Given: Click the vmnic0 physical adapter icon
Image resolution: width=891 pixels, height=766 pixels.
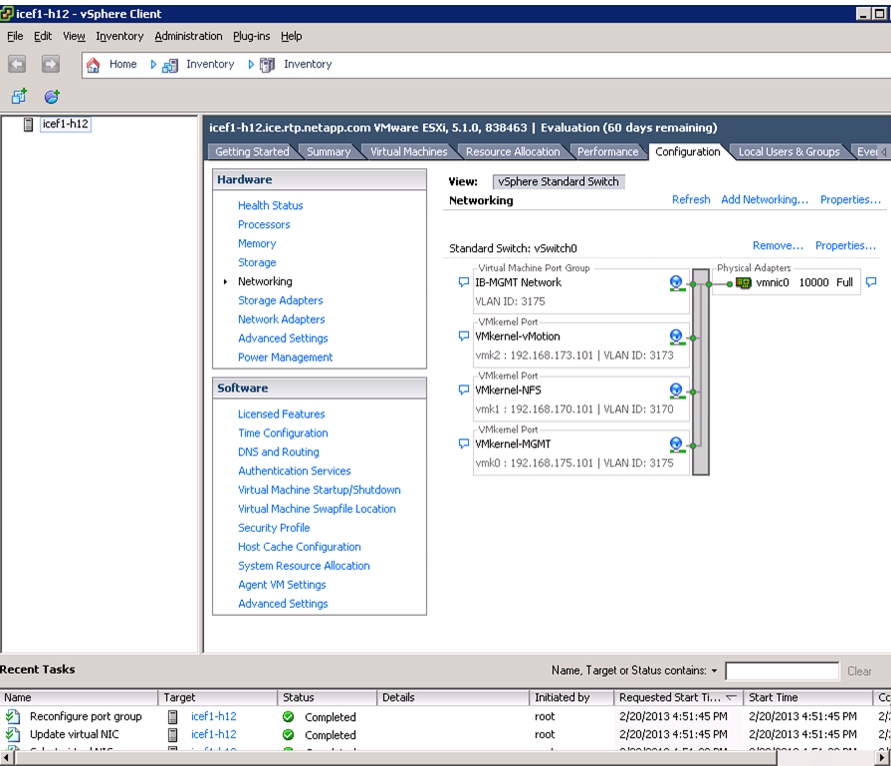Looking at the screenshot, I should point(743,282).
